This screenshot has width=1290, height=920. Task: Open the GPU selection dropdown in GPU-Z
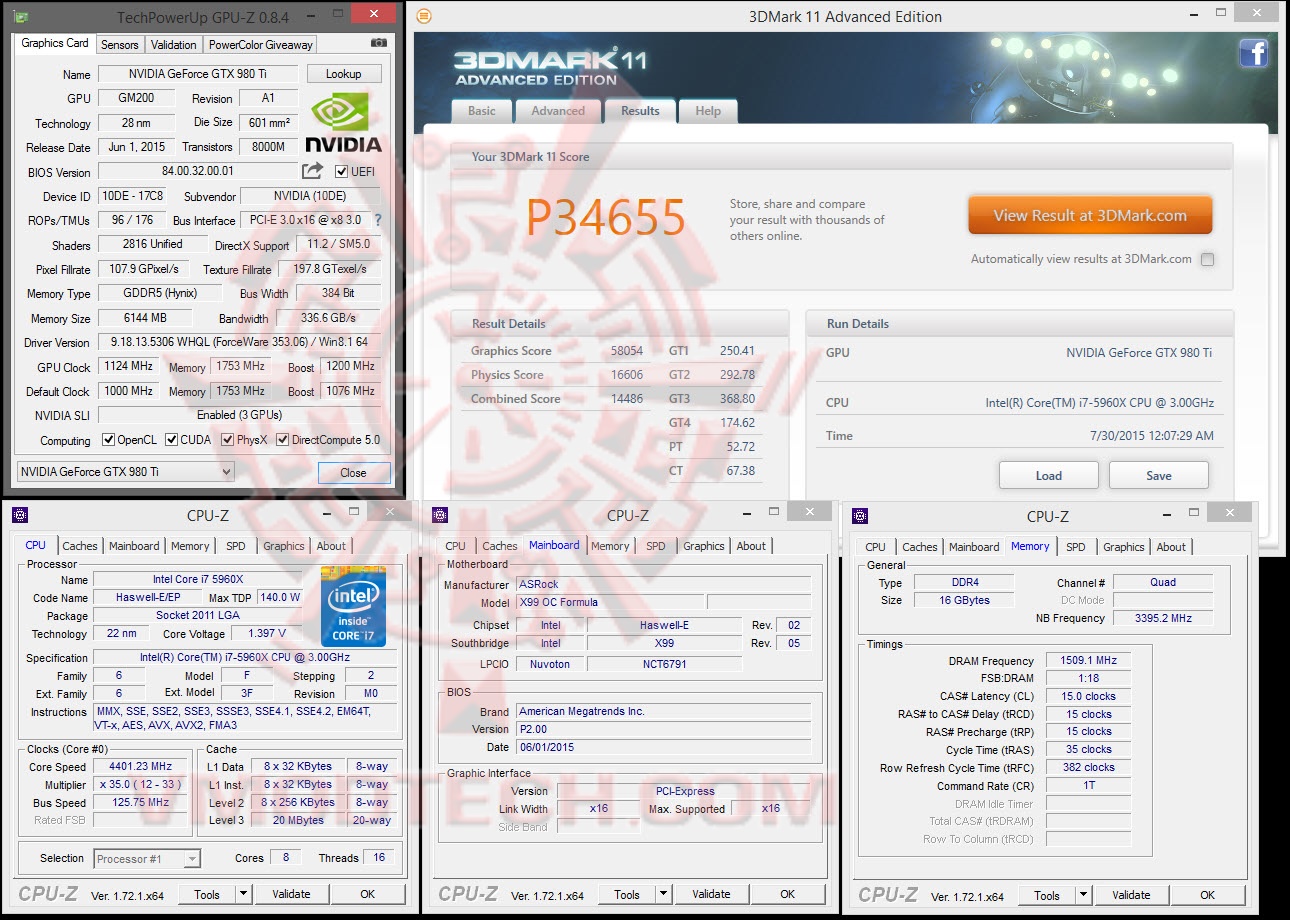[x=126, y=472]
